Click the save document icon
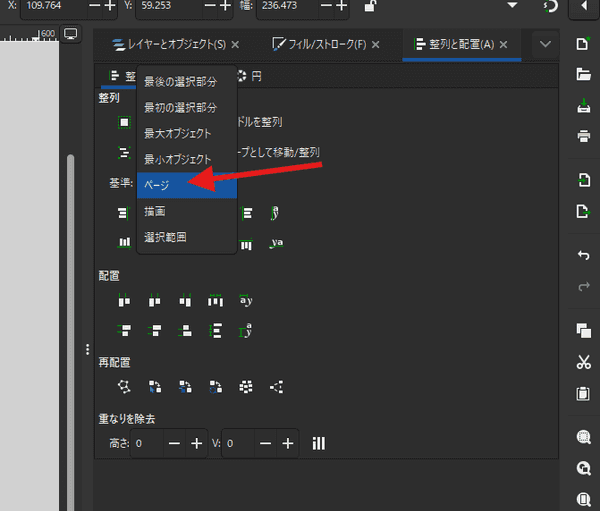This screenshot has height=511, width=600. [x=583, y=105]
